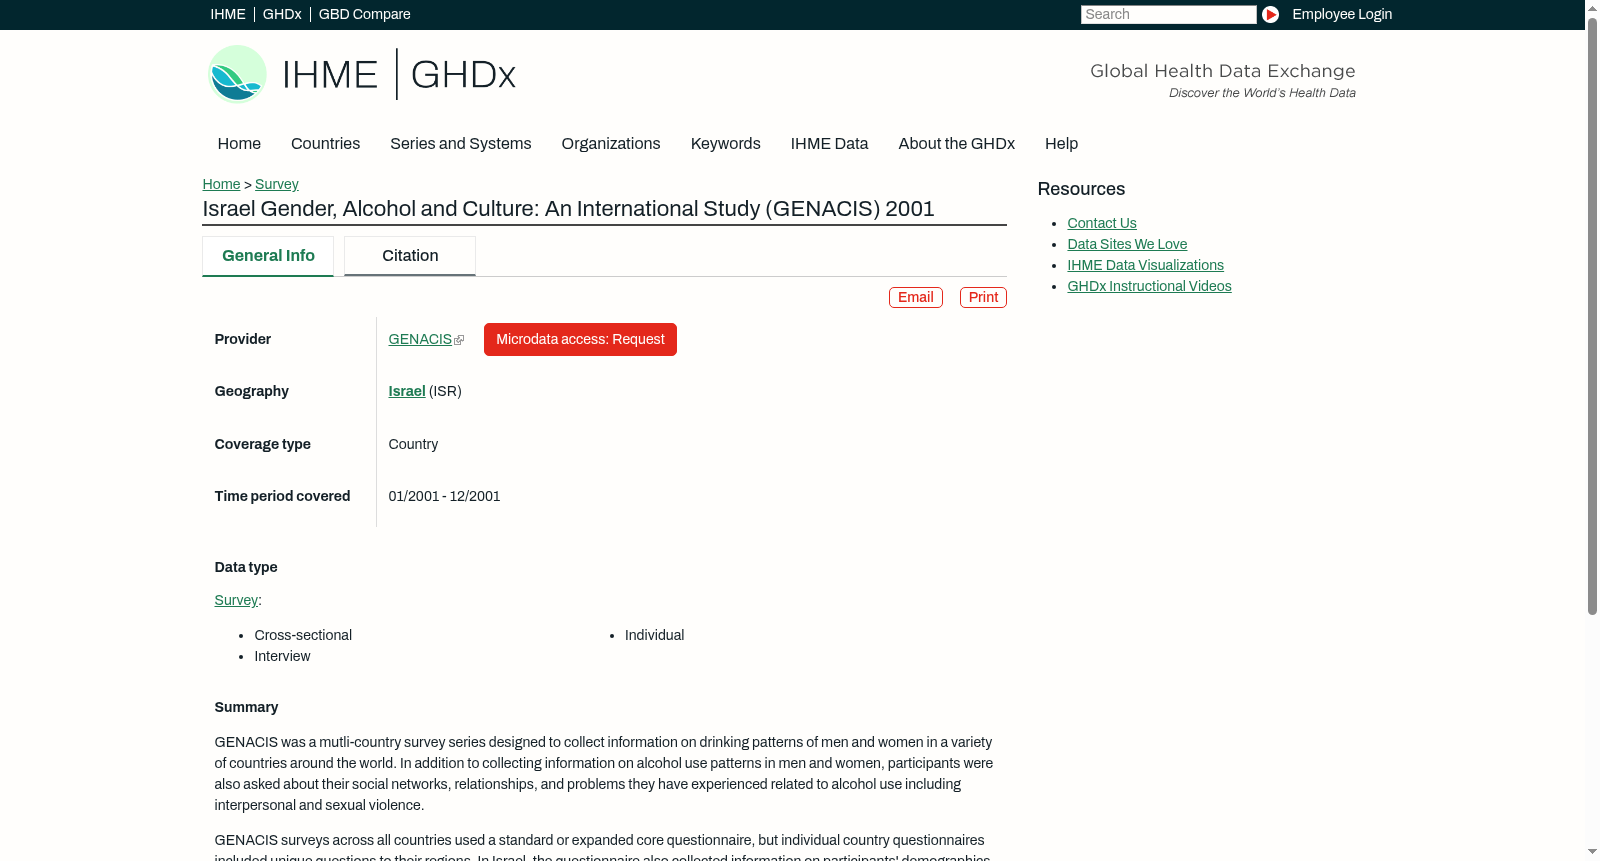This screenshot has height=861, width=1600.
Task: Click the Survey breadcrumb link
Action: (277, 184)
